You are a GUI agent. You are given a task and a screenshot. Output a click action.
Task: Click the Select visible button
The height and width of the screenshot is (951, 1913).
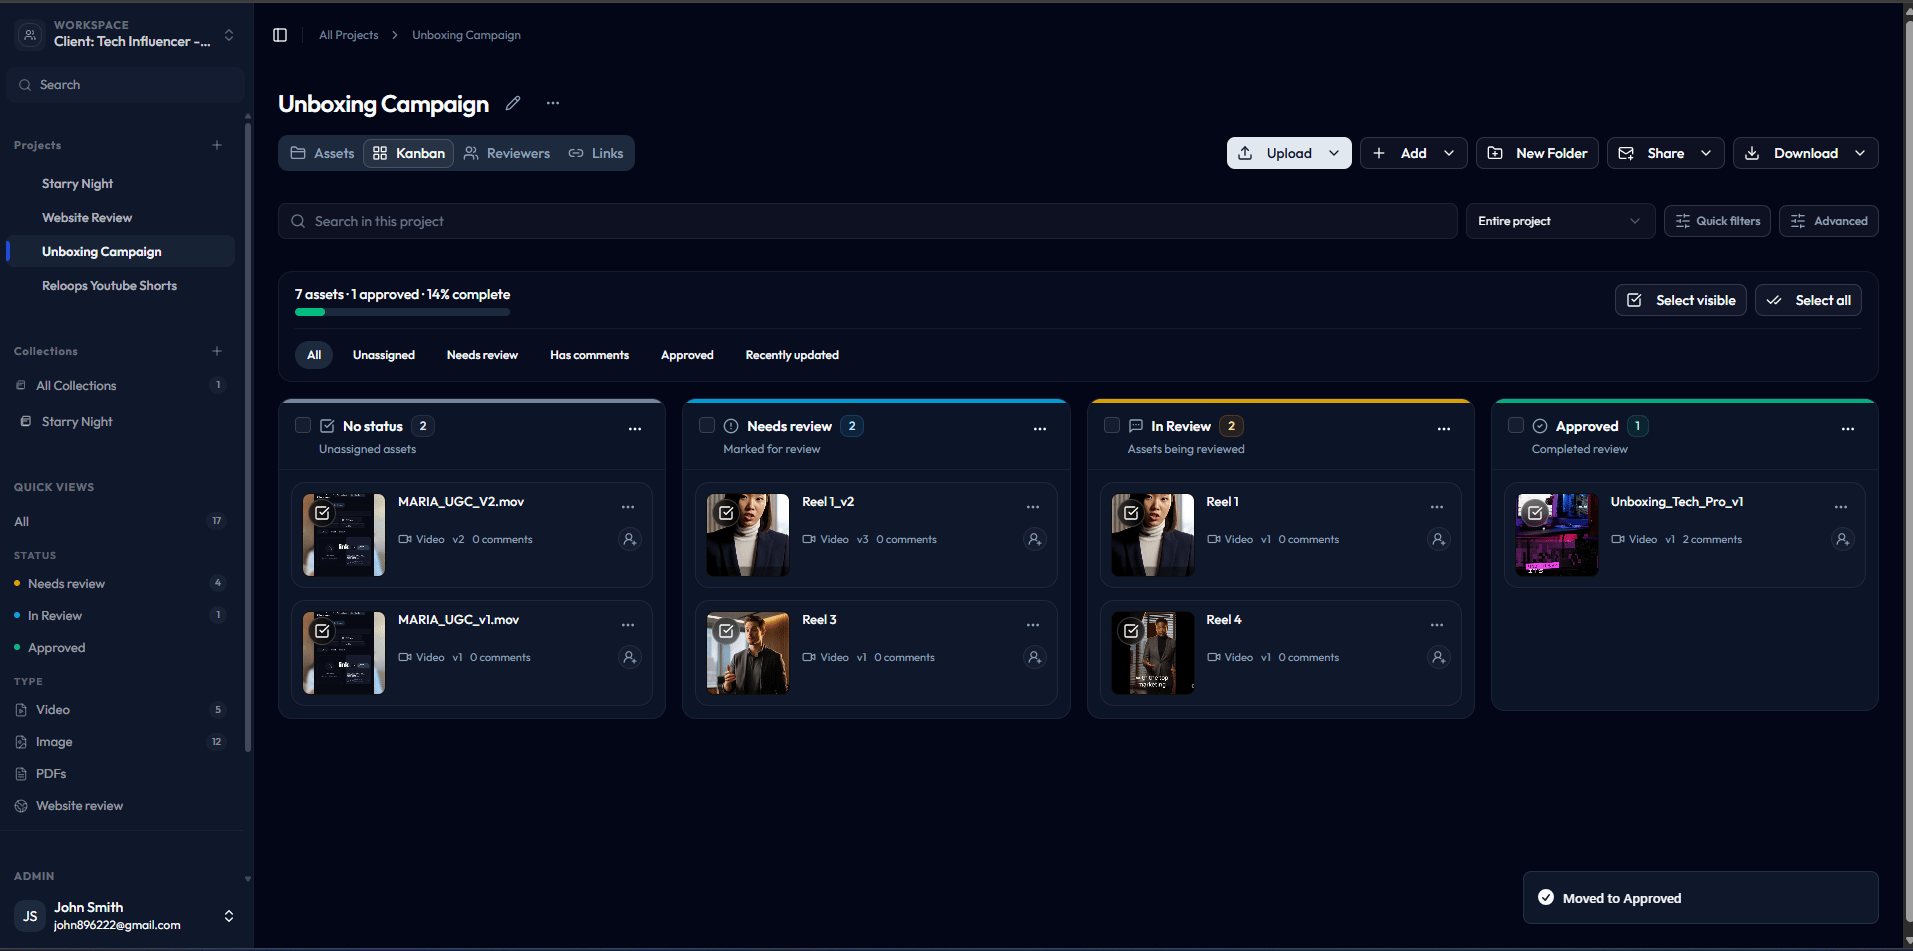coord(1681,300)
